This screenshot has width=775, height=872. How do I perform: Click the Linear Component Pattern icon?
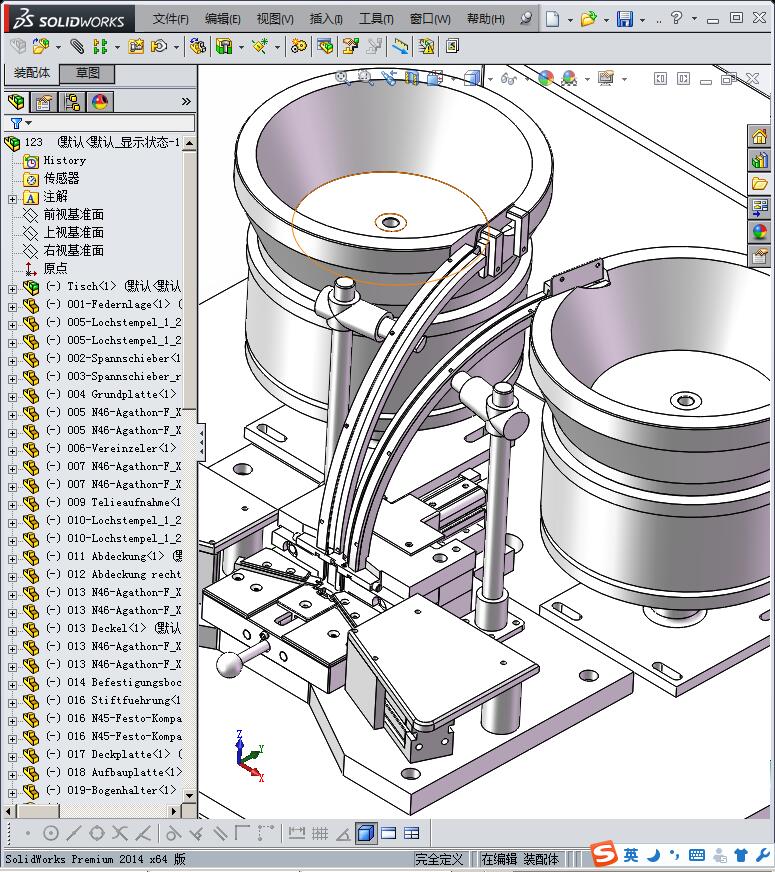point(100,46)
